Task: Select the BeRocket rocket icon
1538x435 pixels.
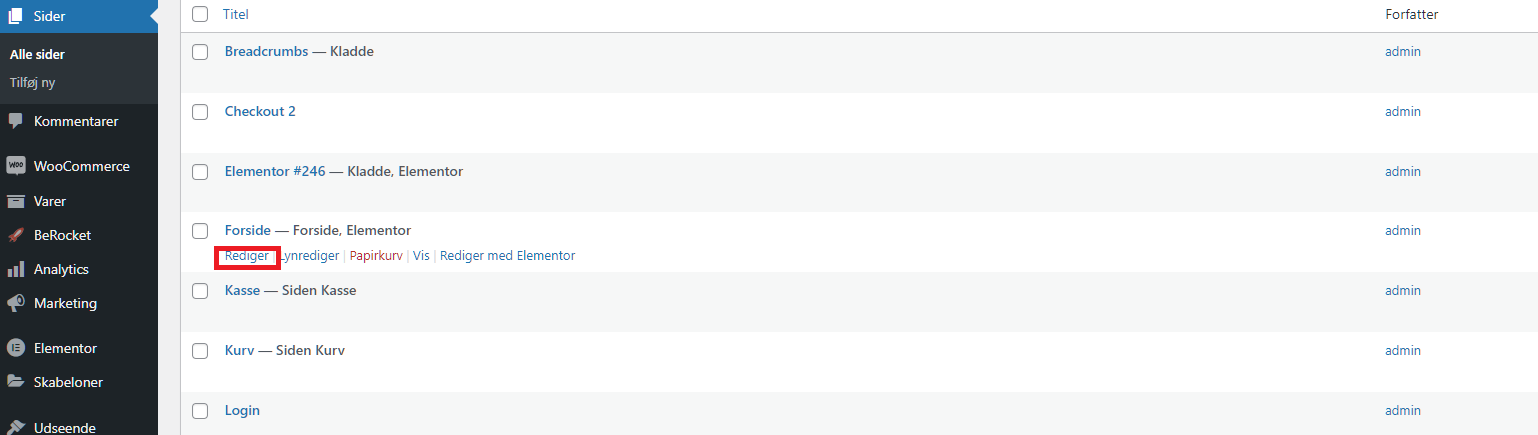Action: pos(16,235)
